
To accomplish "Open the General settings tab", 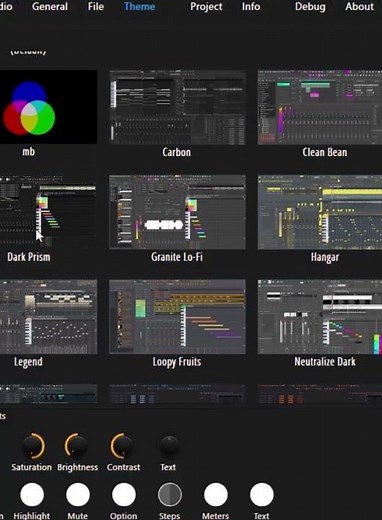I will point(50,6).
